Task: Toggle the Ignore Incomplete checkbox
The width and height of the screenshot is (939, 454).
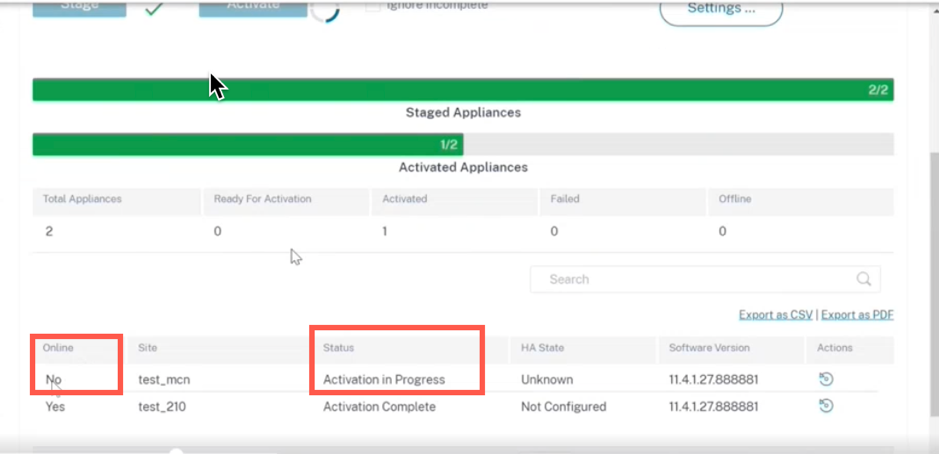Action: point(373,5)
